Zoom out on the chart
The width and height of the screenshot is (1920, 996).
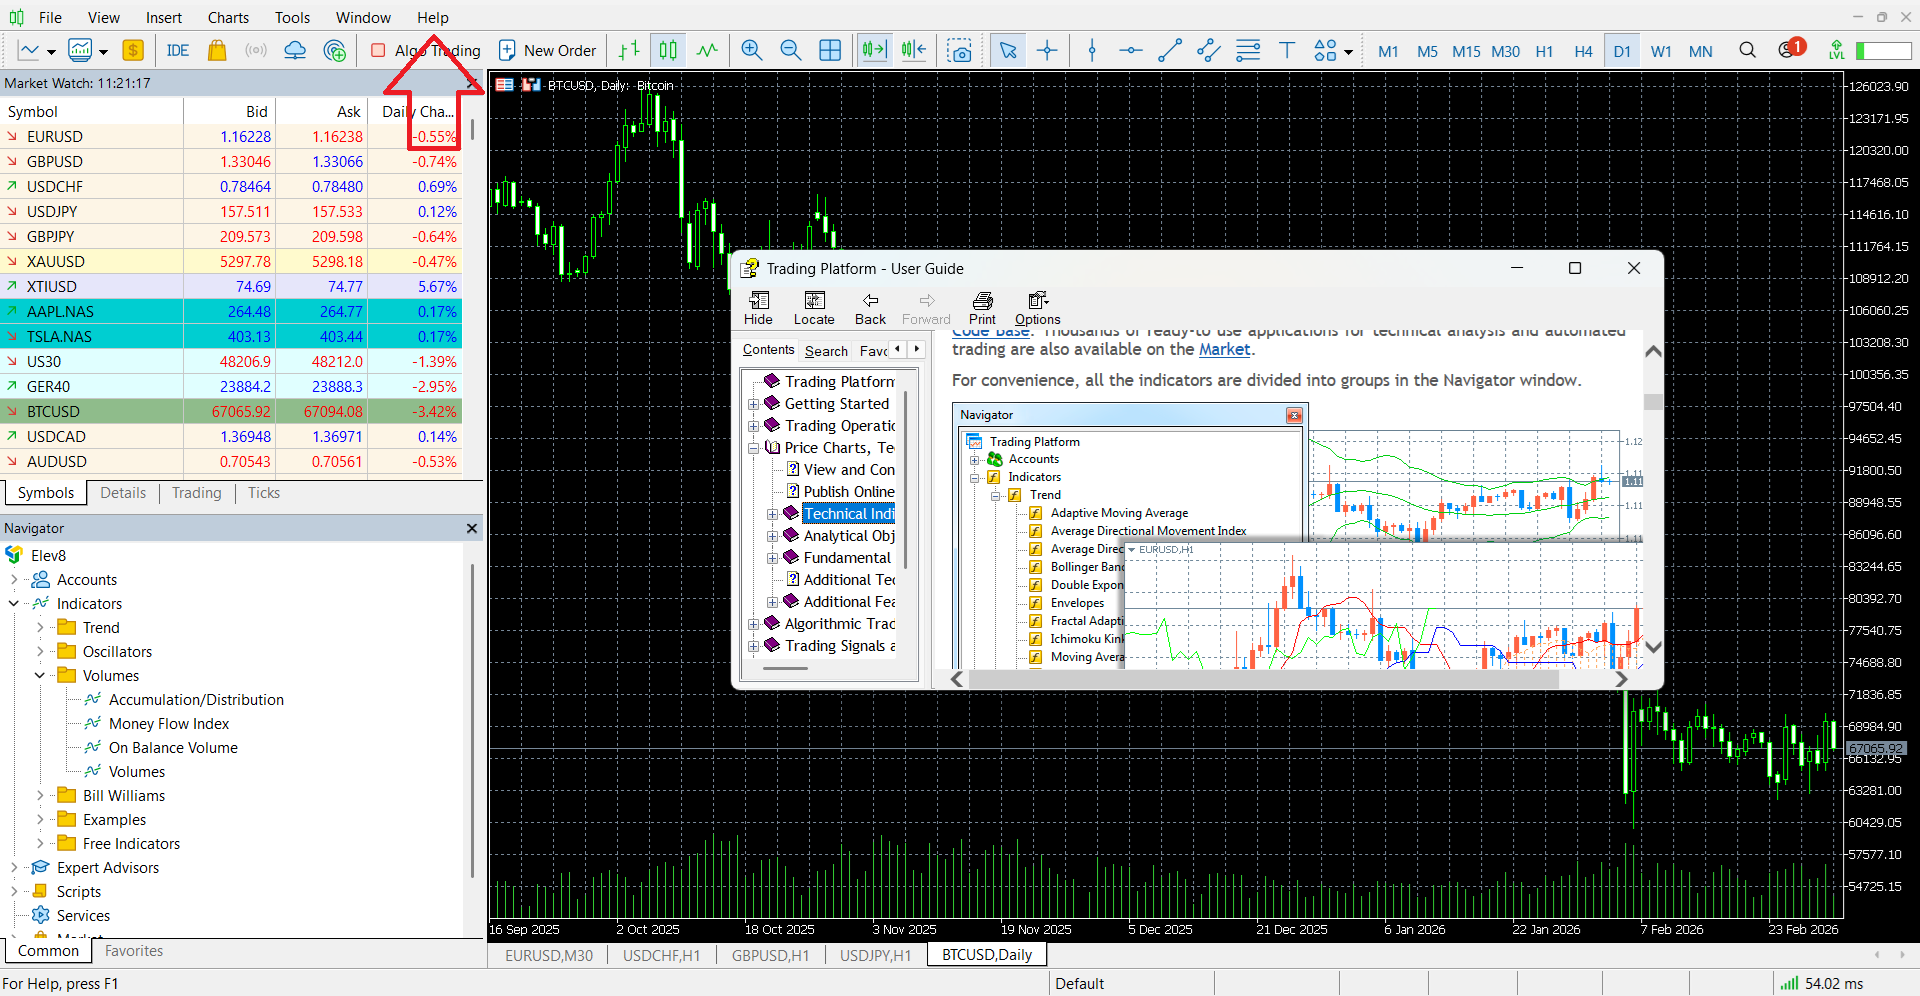click(x=790, y=50)
